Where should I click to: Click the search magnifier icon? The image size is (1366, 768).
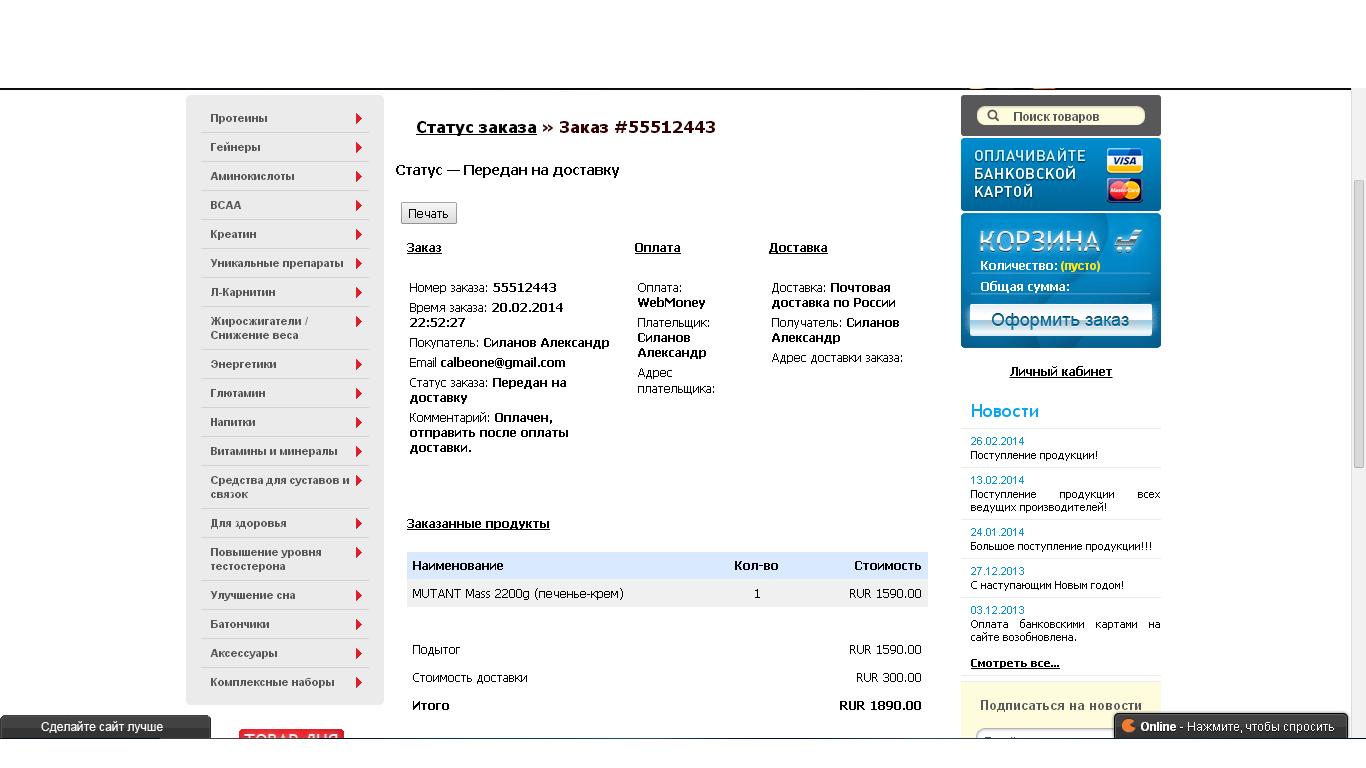pyautogui.click(x=993, y=116)
